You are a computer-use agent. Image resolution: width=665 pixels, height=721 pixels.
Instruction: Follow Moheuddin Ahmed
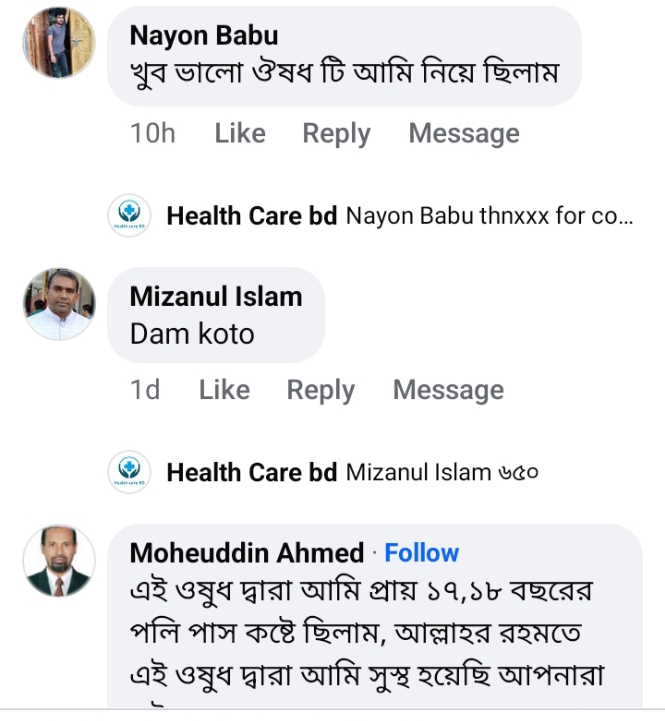421,553
